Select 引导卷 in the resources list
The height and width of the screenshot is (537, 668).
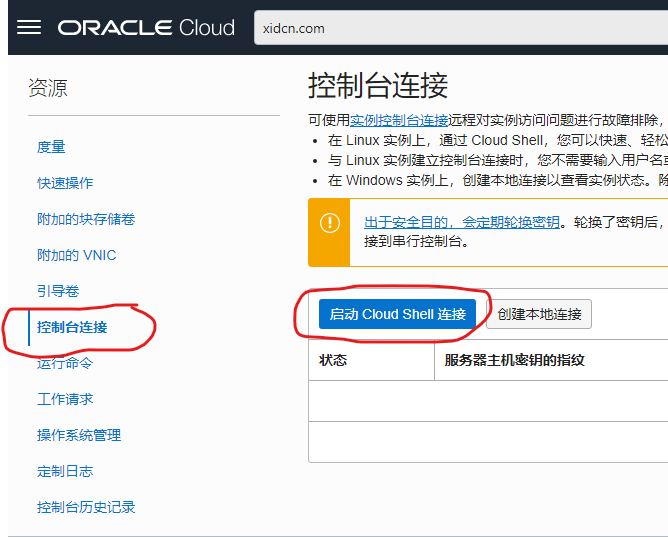(x=58, y=291)
